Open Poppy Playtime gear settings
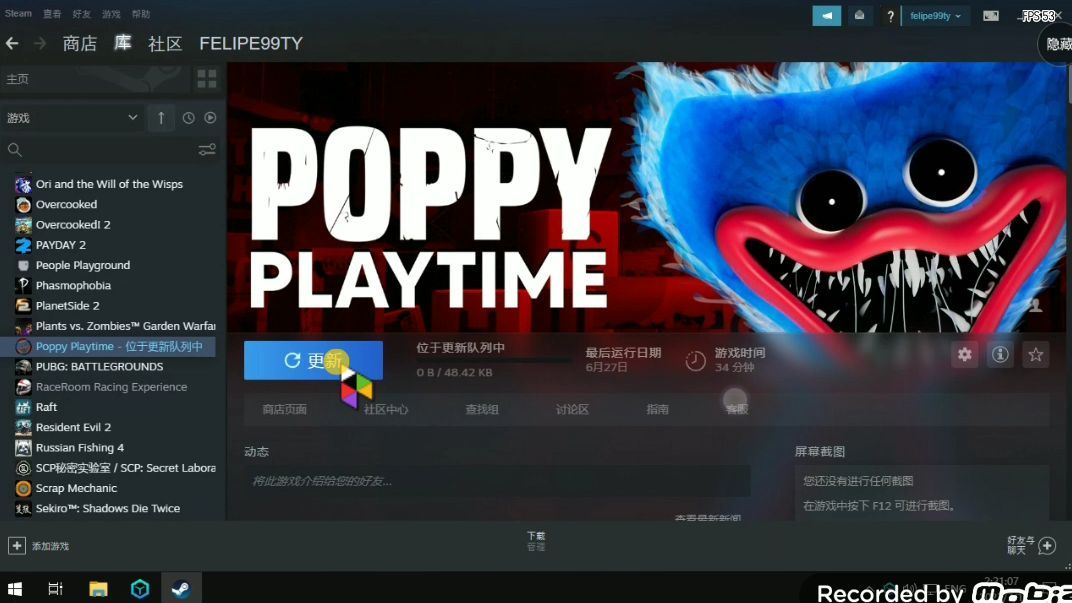 pyautogui.click(x=965, y=354)
